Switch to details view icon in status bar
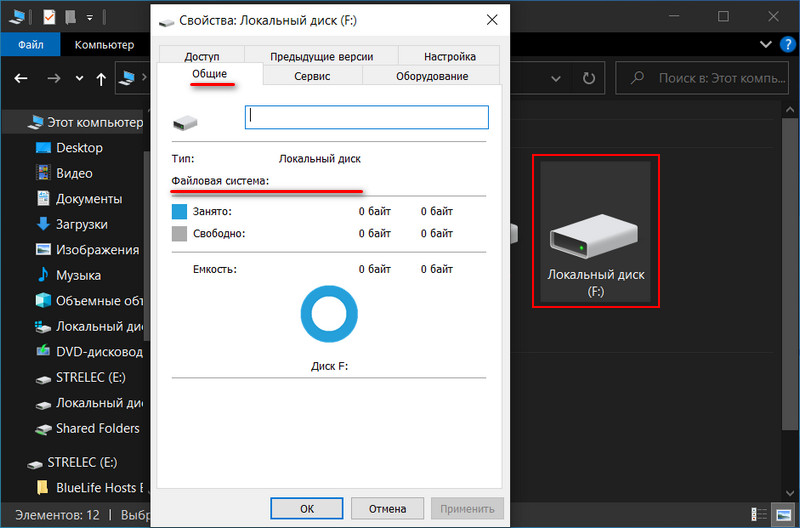The image size is (800, 528). [x=759, y=514]
